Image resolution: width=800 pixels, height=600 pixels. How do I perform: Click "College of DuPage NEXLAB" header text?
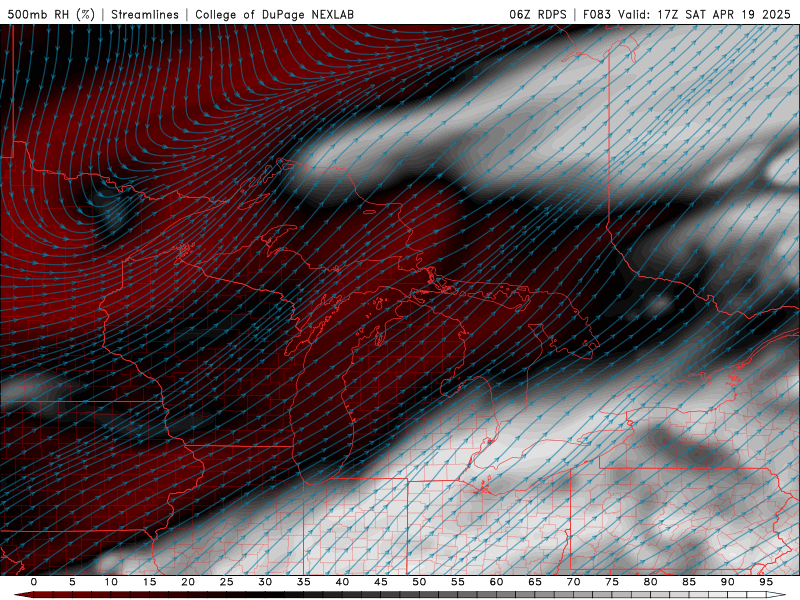click(274, 14)
